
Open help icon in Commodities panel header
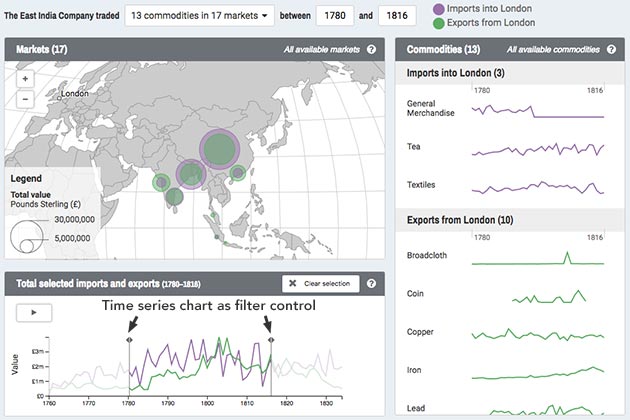(x=611, y=49)
